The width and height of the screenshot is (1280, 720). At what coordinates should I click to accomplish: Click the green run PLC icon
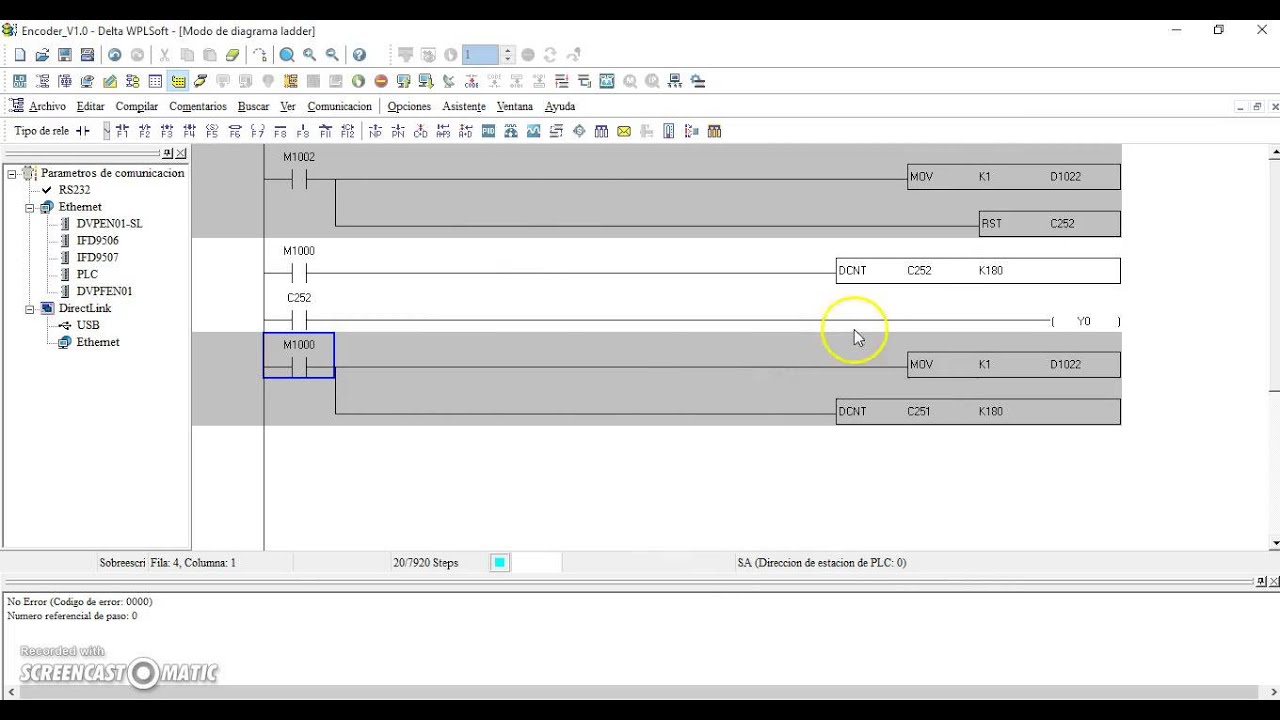click(x=358, y=81)
